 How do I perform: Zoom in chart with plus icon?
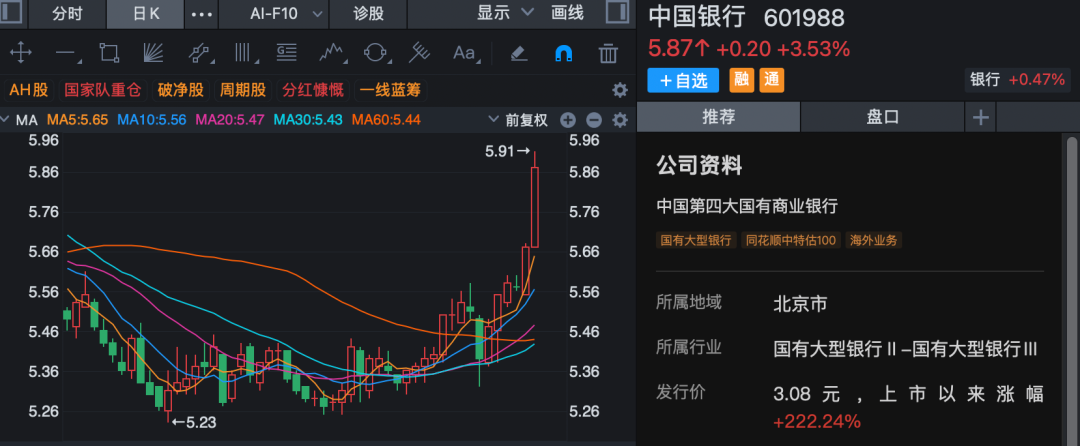(x=568, y=120)
